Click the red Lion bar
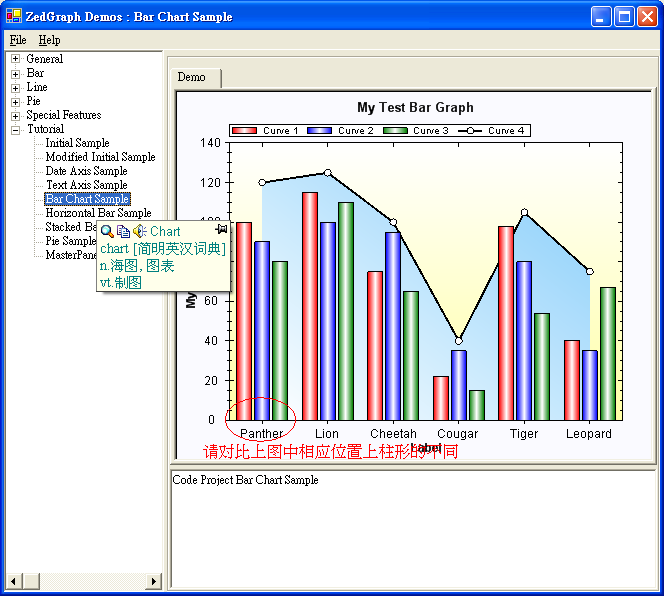The width and height of the screenshot is (664, 596). 310,306
